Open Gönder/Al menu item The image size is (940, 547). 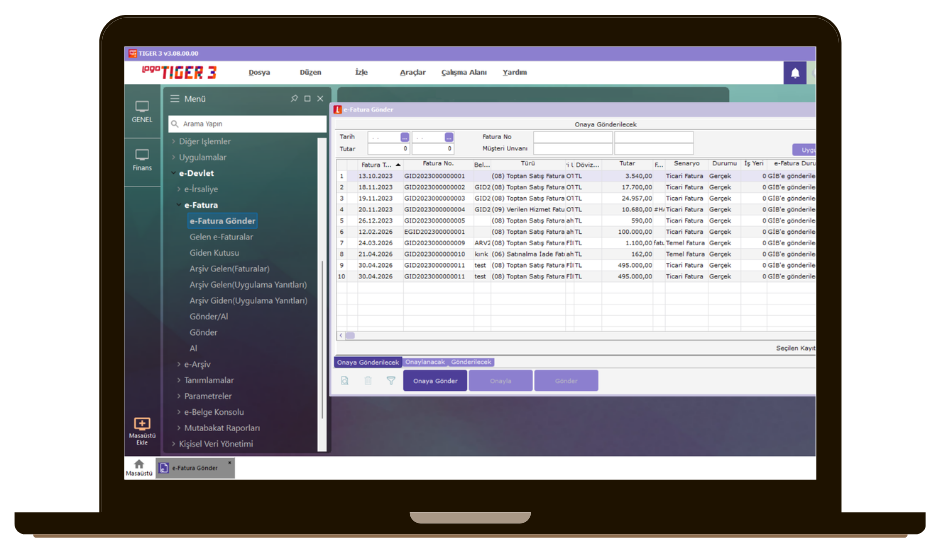(x=209, y=317)
